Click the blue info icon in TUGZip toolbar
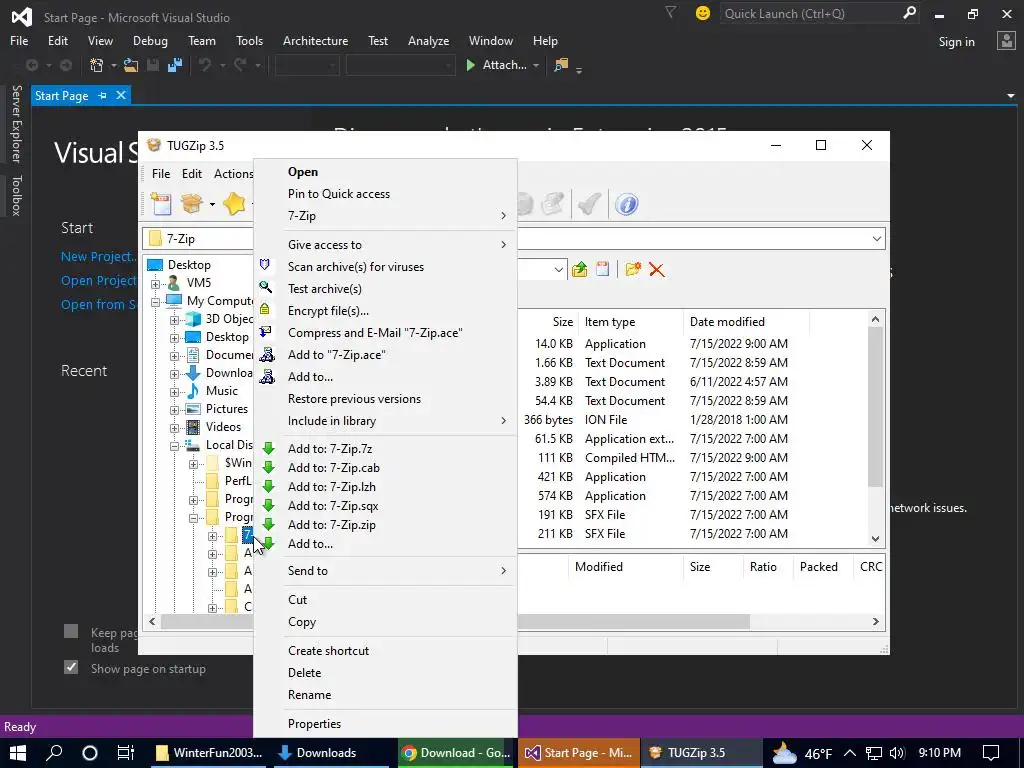This screenshot has height=768, width=1024. pos(626,204)
